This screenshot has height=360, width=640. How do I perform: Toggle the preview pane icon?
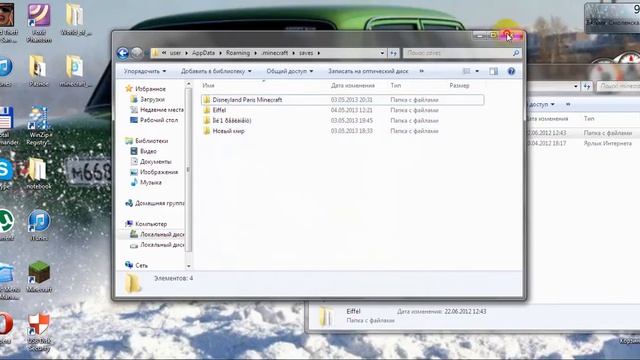click(x=493, y=71)
